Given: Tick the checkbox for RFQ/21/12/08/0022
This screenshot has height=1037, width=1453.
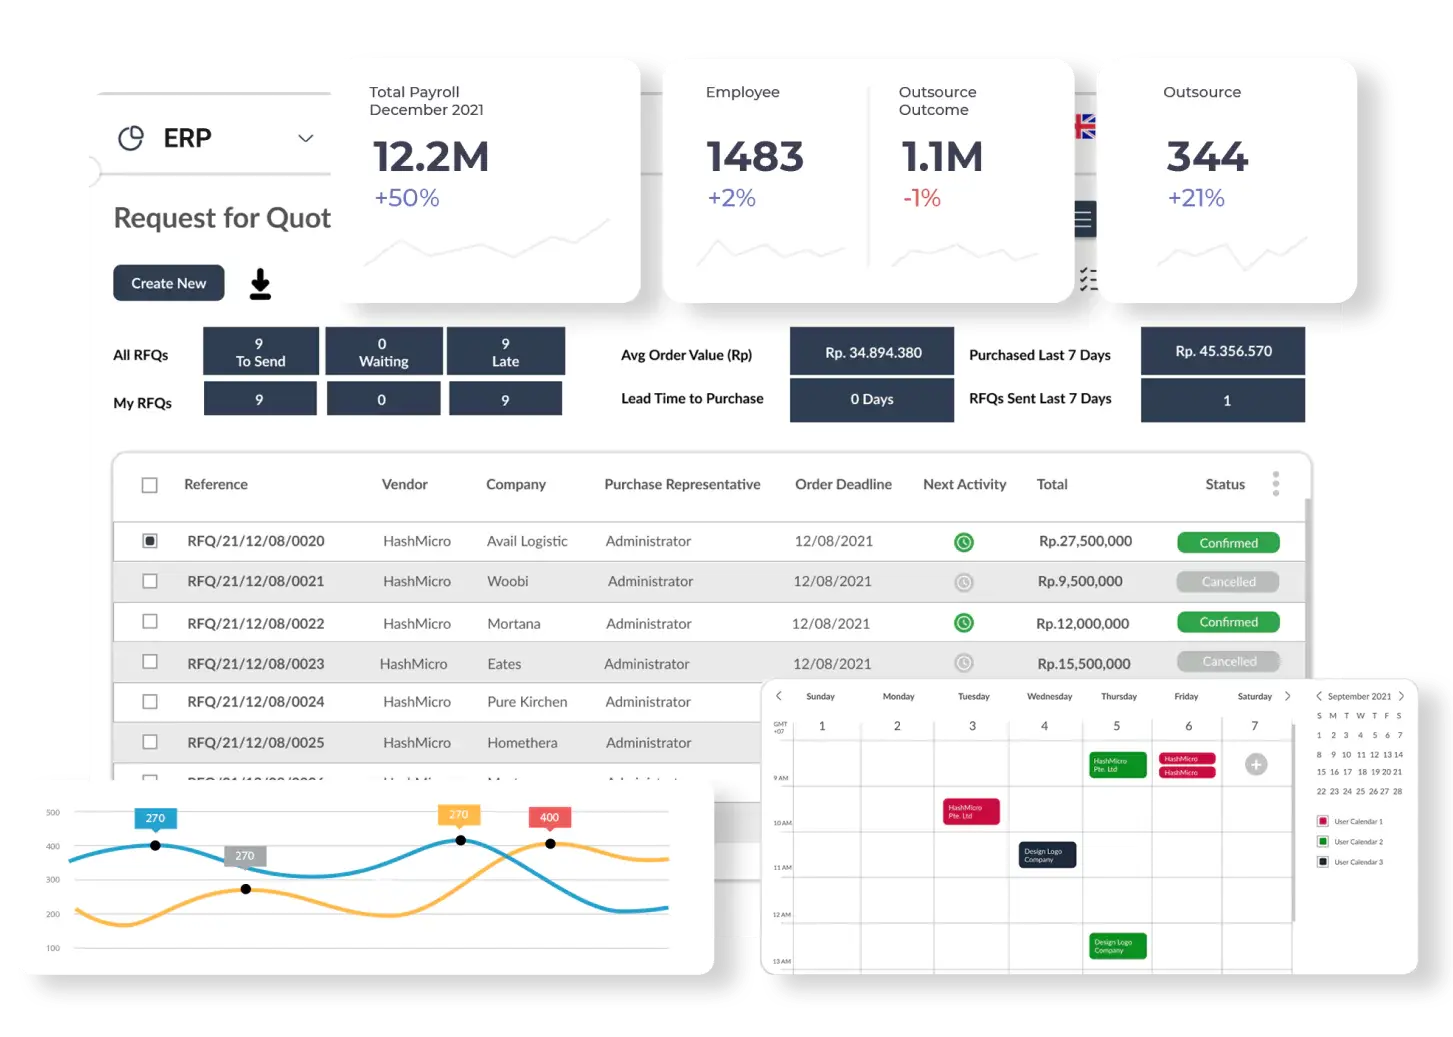Looking at the screenshot, I should 150,622.
